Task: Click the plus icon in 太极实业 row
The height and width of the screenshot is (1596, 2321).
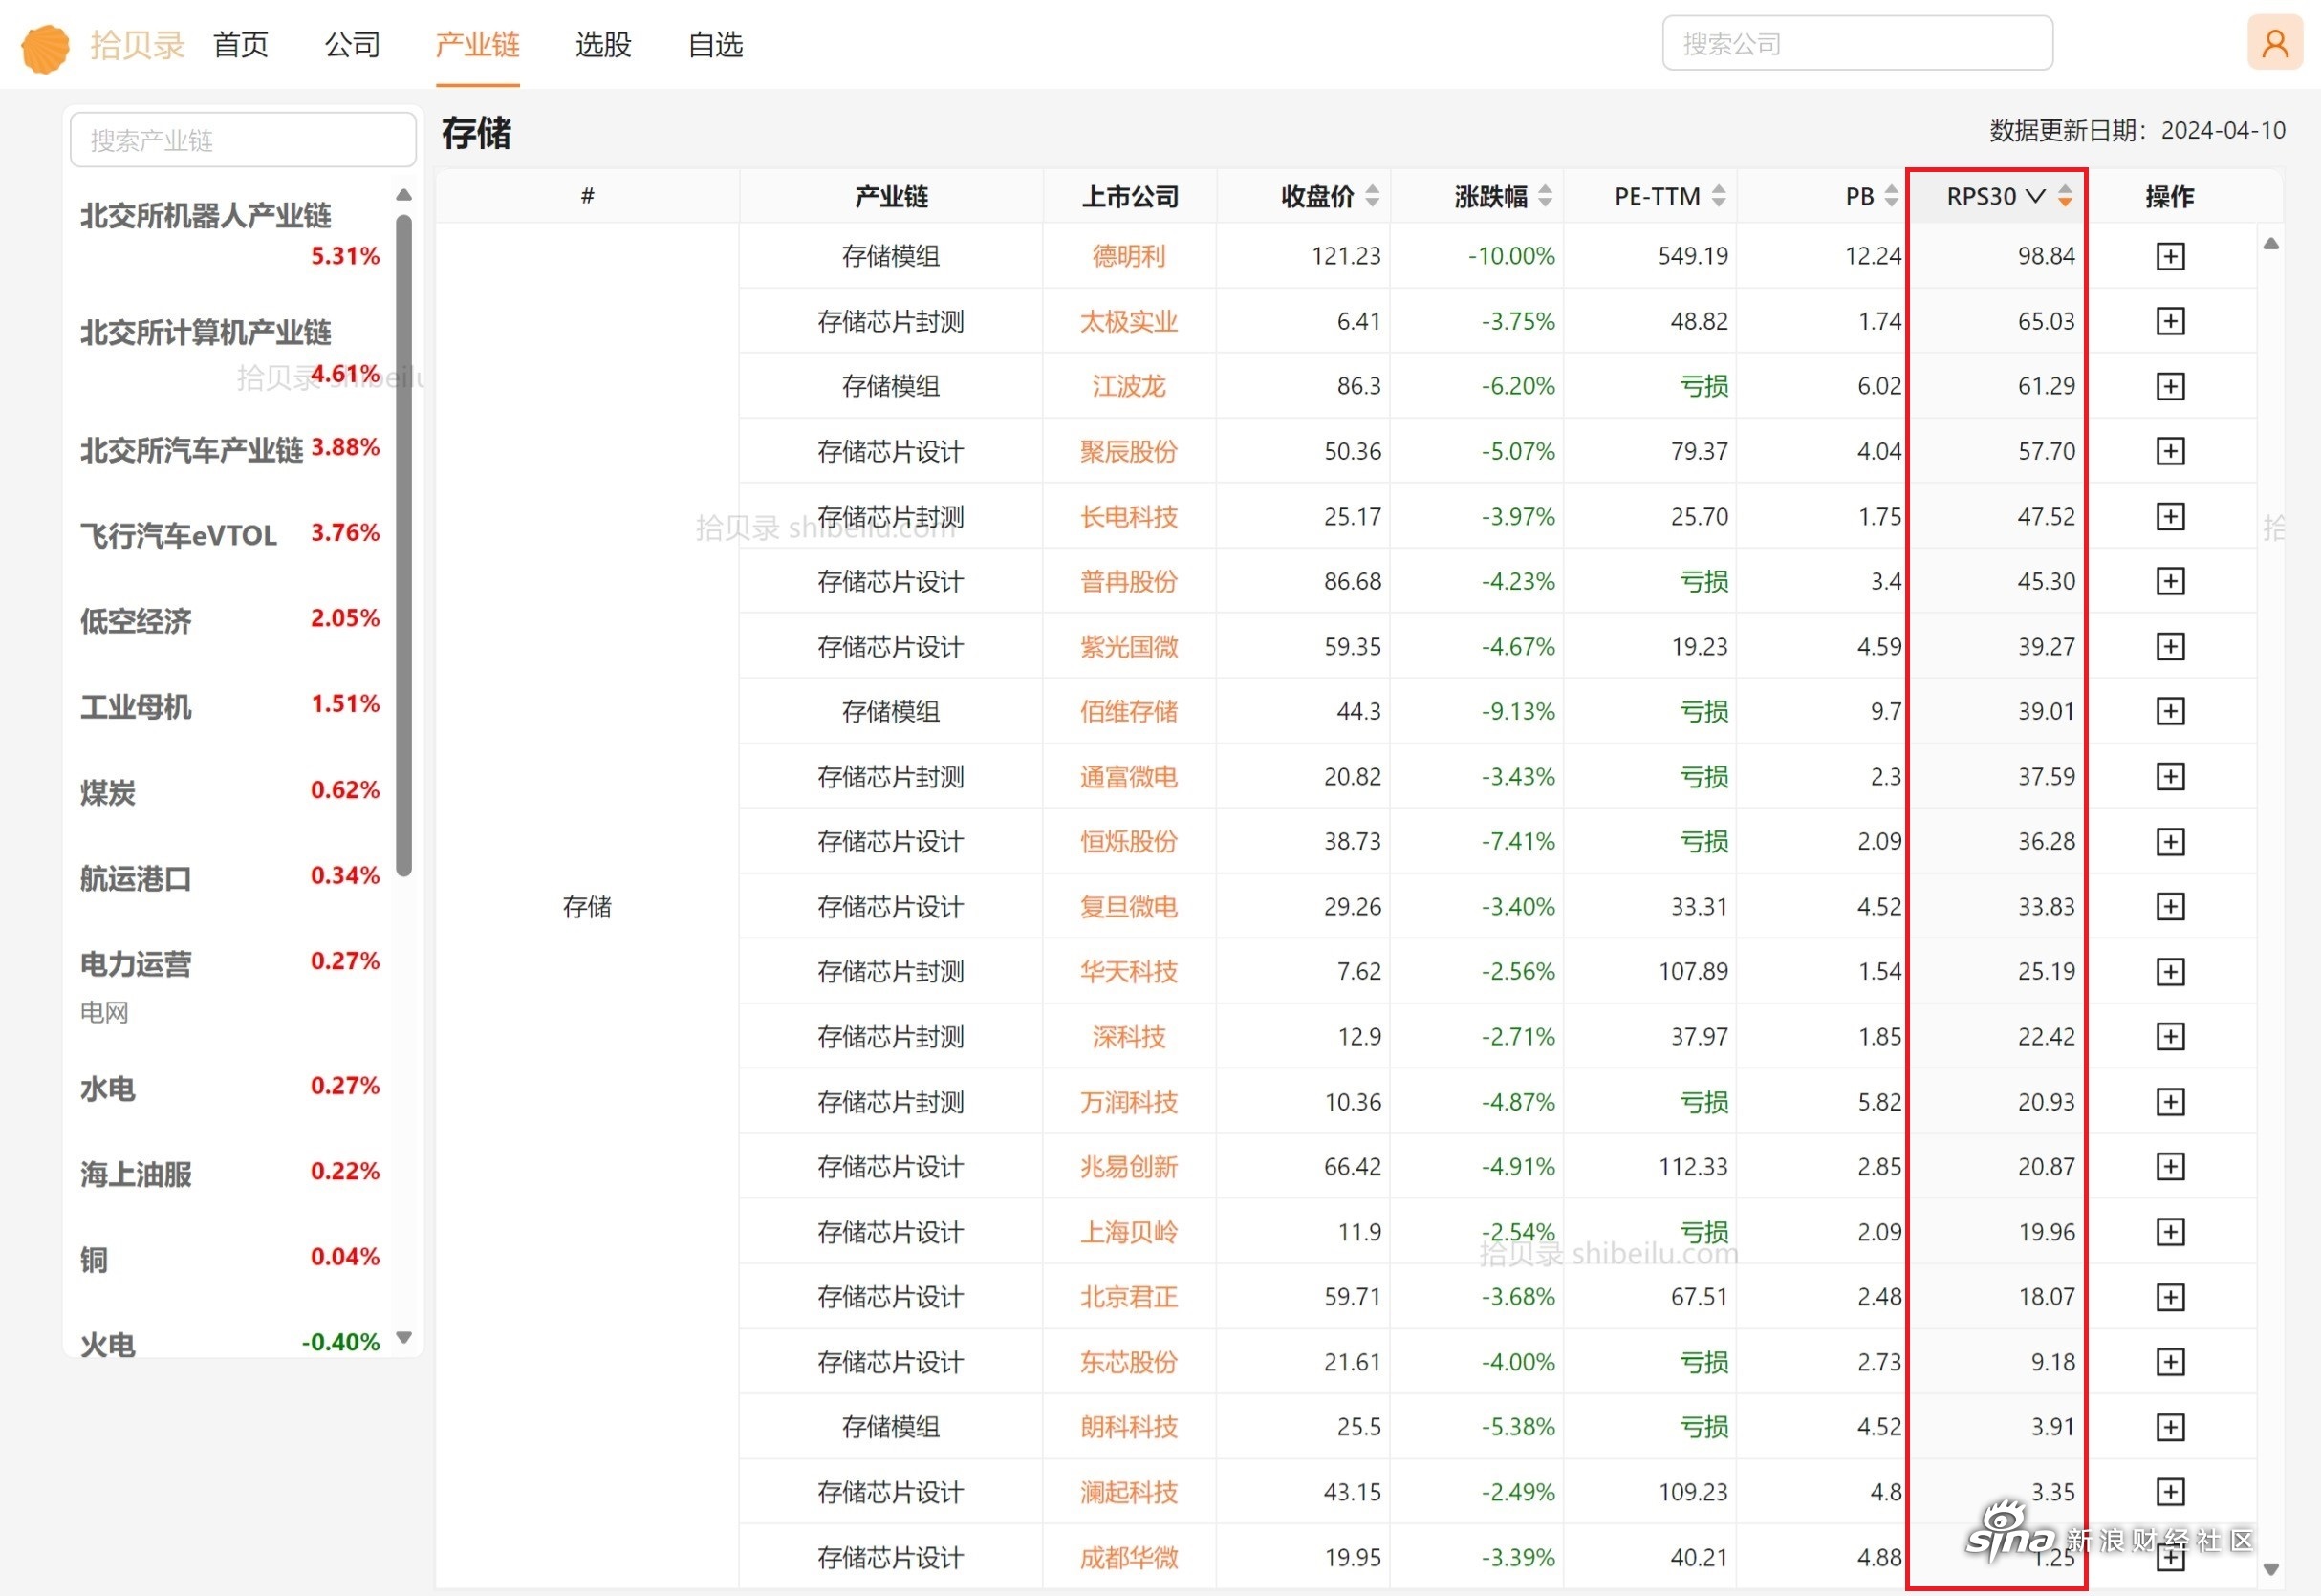Action: pos(2169,321)
